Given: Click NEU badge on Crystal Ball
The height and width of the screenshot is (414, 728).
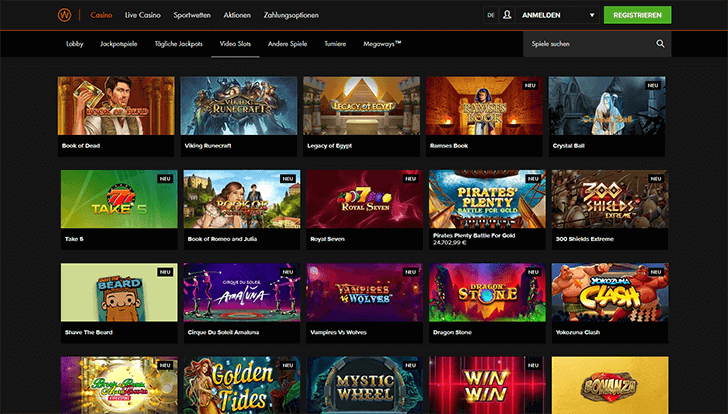Looking at the screenshot, I should coord(653,85).
